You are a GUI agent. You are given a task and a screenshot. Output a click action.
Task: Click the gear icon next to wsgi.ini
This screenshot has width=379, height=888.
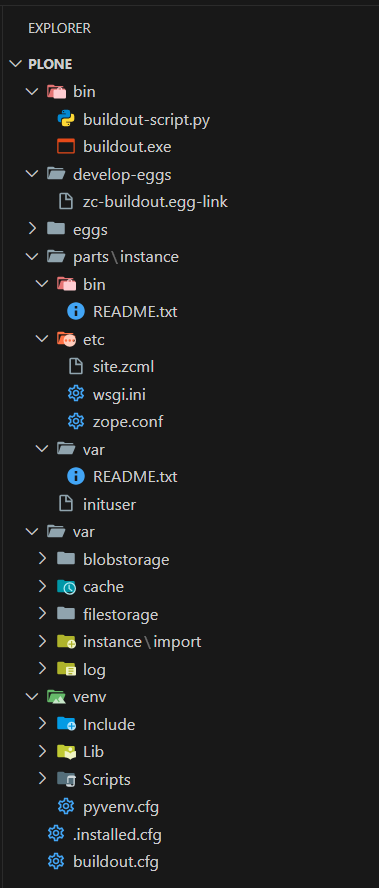coord(76,394)
